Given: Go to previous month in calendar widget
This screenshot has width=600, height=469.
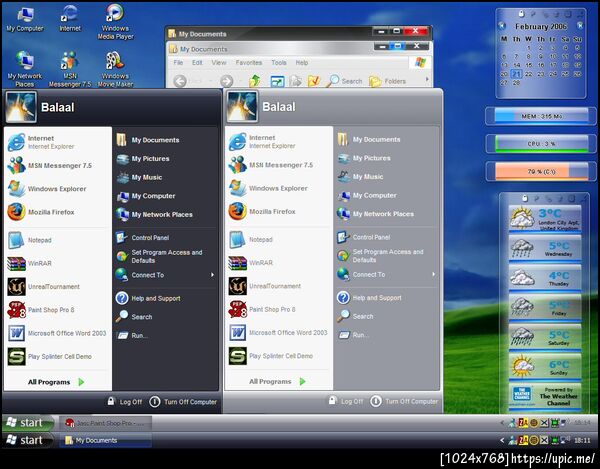Looking at the screenshot, I should 502,26.
